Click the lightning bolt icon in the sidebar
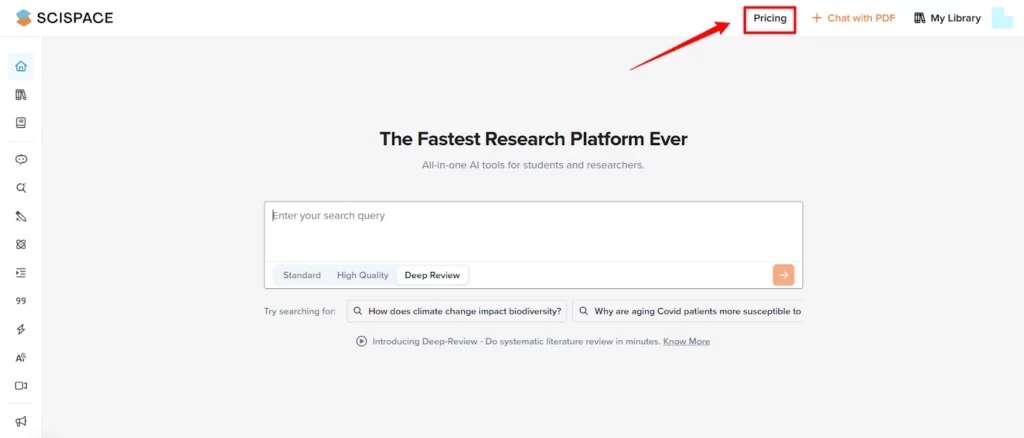 tap(21, 329)
